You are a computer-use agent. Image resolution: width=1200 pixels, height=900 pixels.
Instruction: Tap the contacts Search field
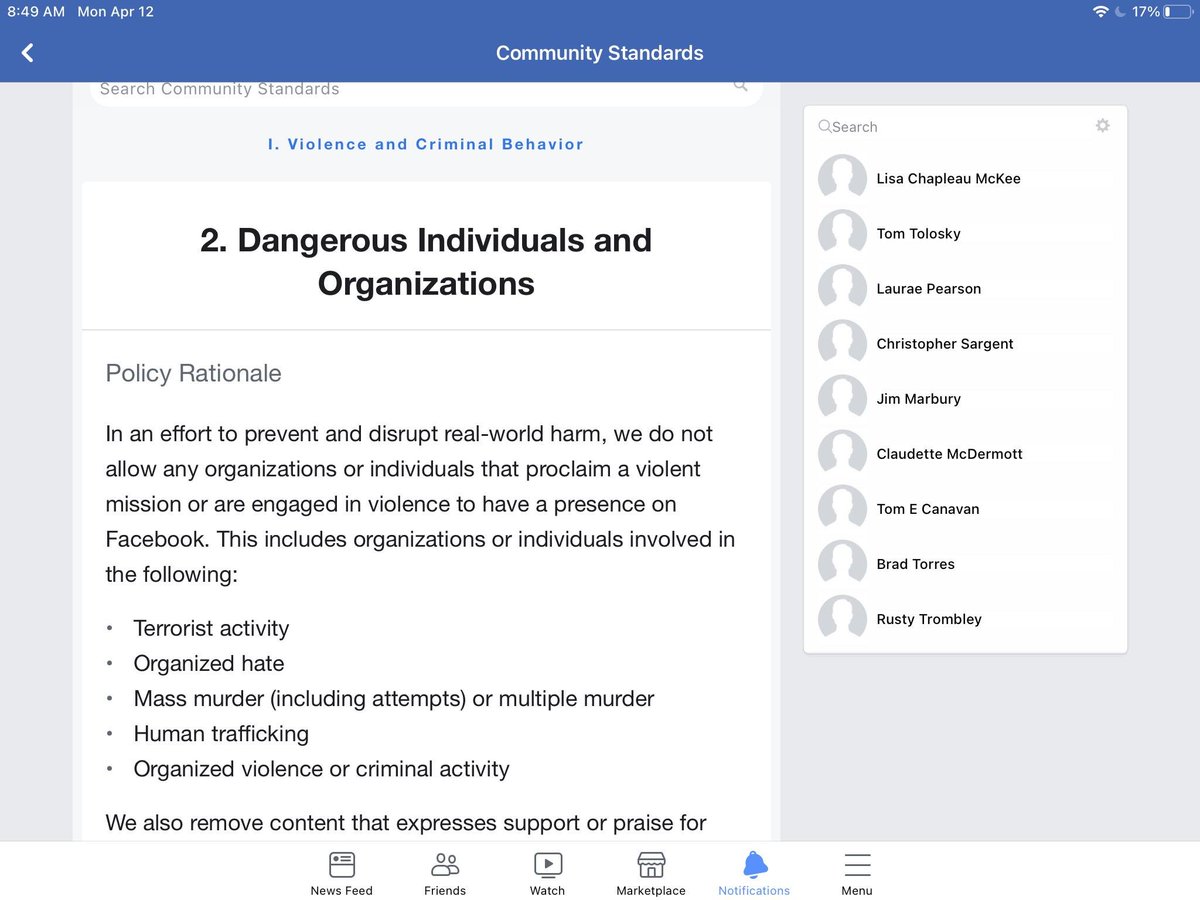(950, 127)
